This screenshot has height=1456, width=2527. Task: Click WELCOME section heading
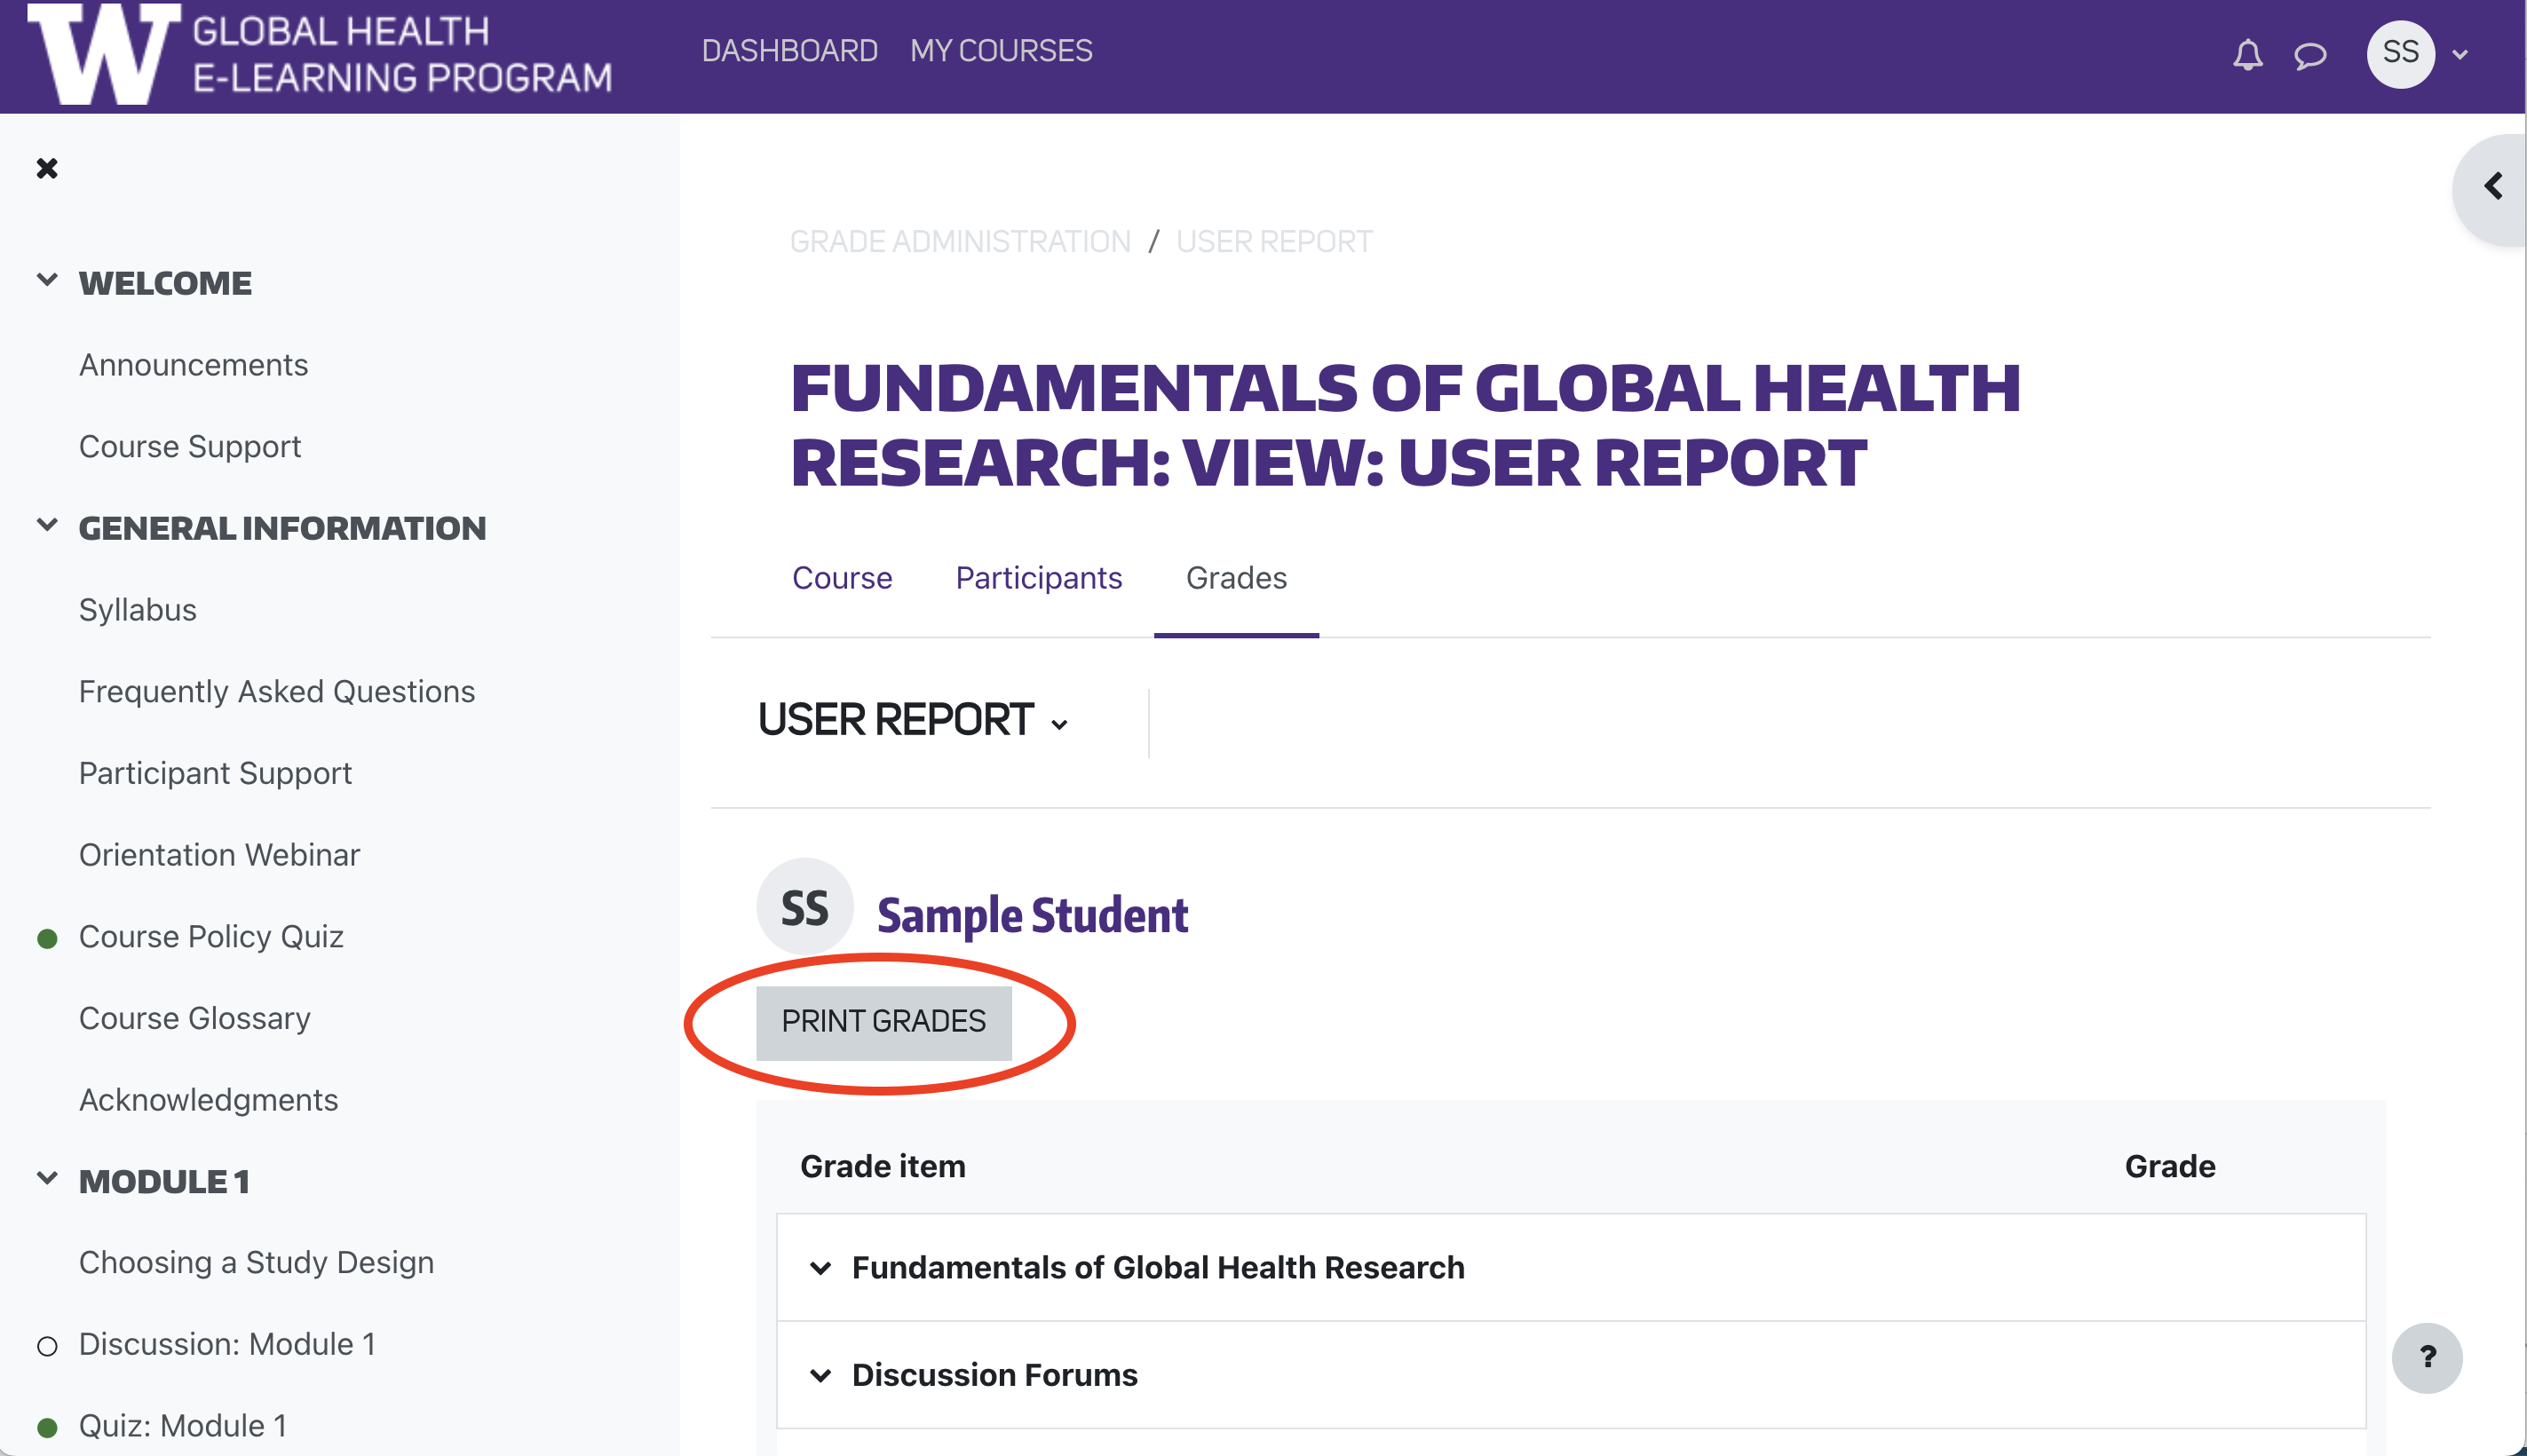165,283
